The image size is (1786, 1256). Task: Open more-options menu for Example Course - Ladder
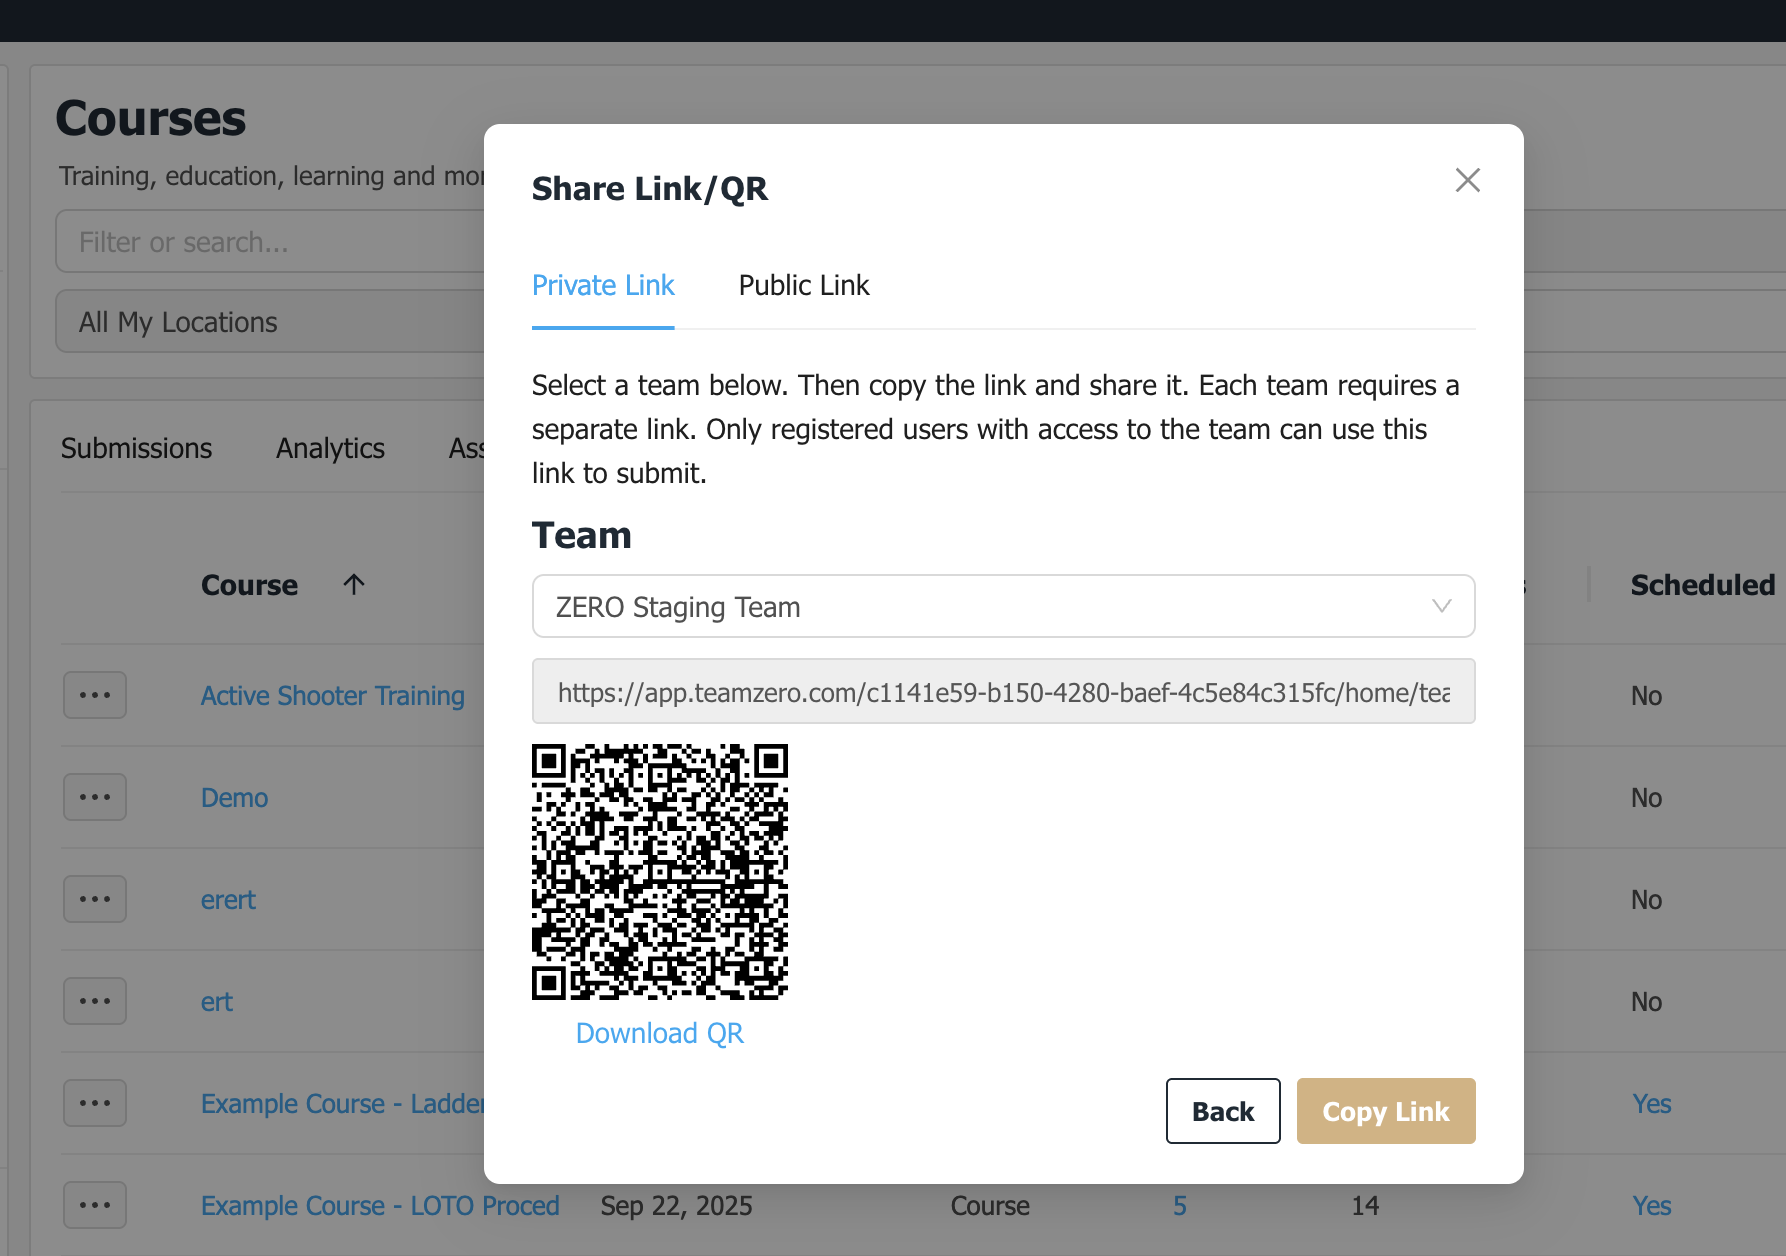click(x=95, y=1103)
